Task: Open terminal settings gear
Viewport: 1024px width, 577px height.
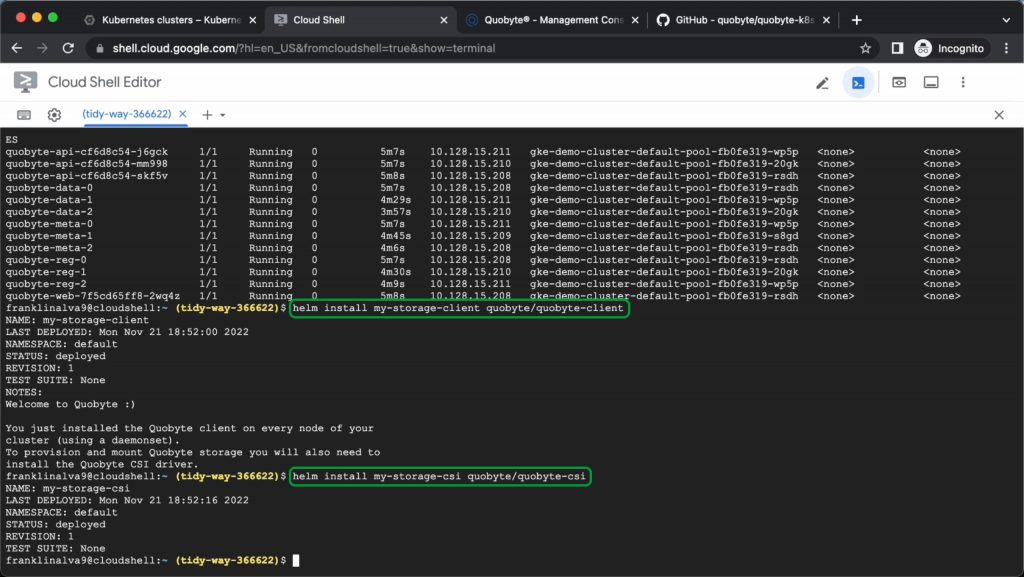Action: [x=54, y=115]
